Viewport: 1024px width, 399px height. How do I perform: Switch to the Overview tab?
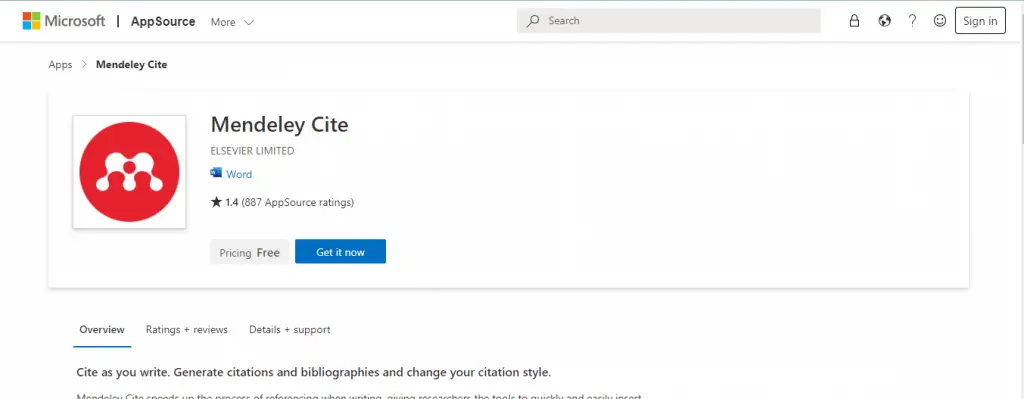102,330
